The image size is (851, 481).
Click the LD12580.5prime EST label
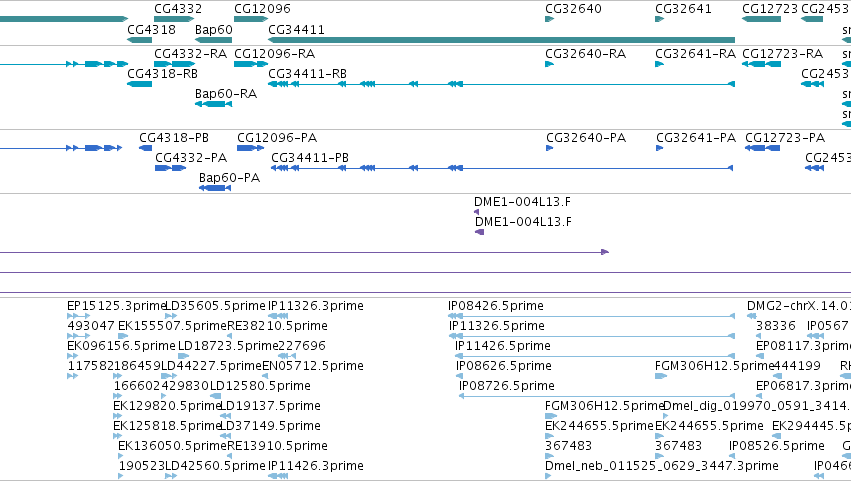(260, 387)
